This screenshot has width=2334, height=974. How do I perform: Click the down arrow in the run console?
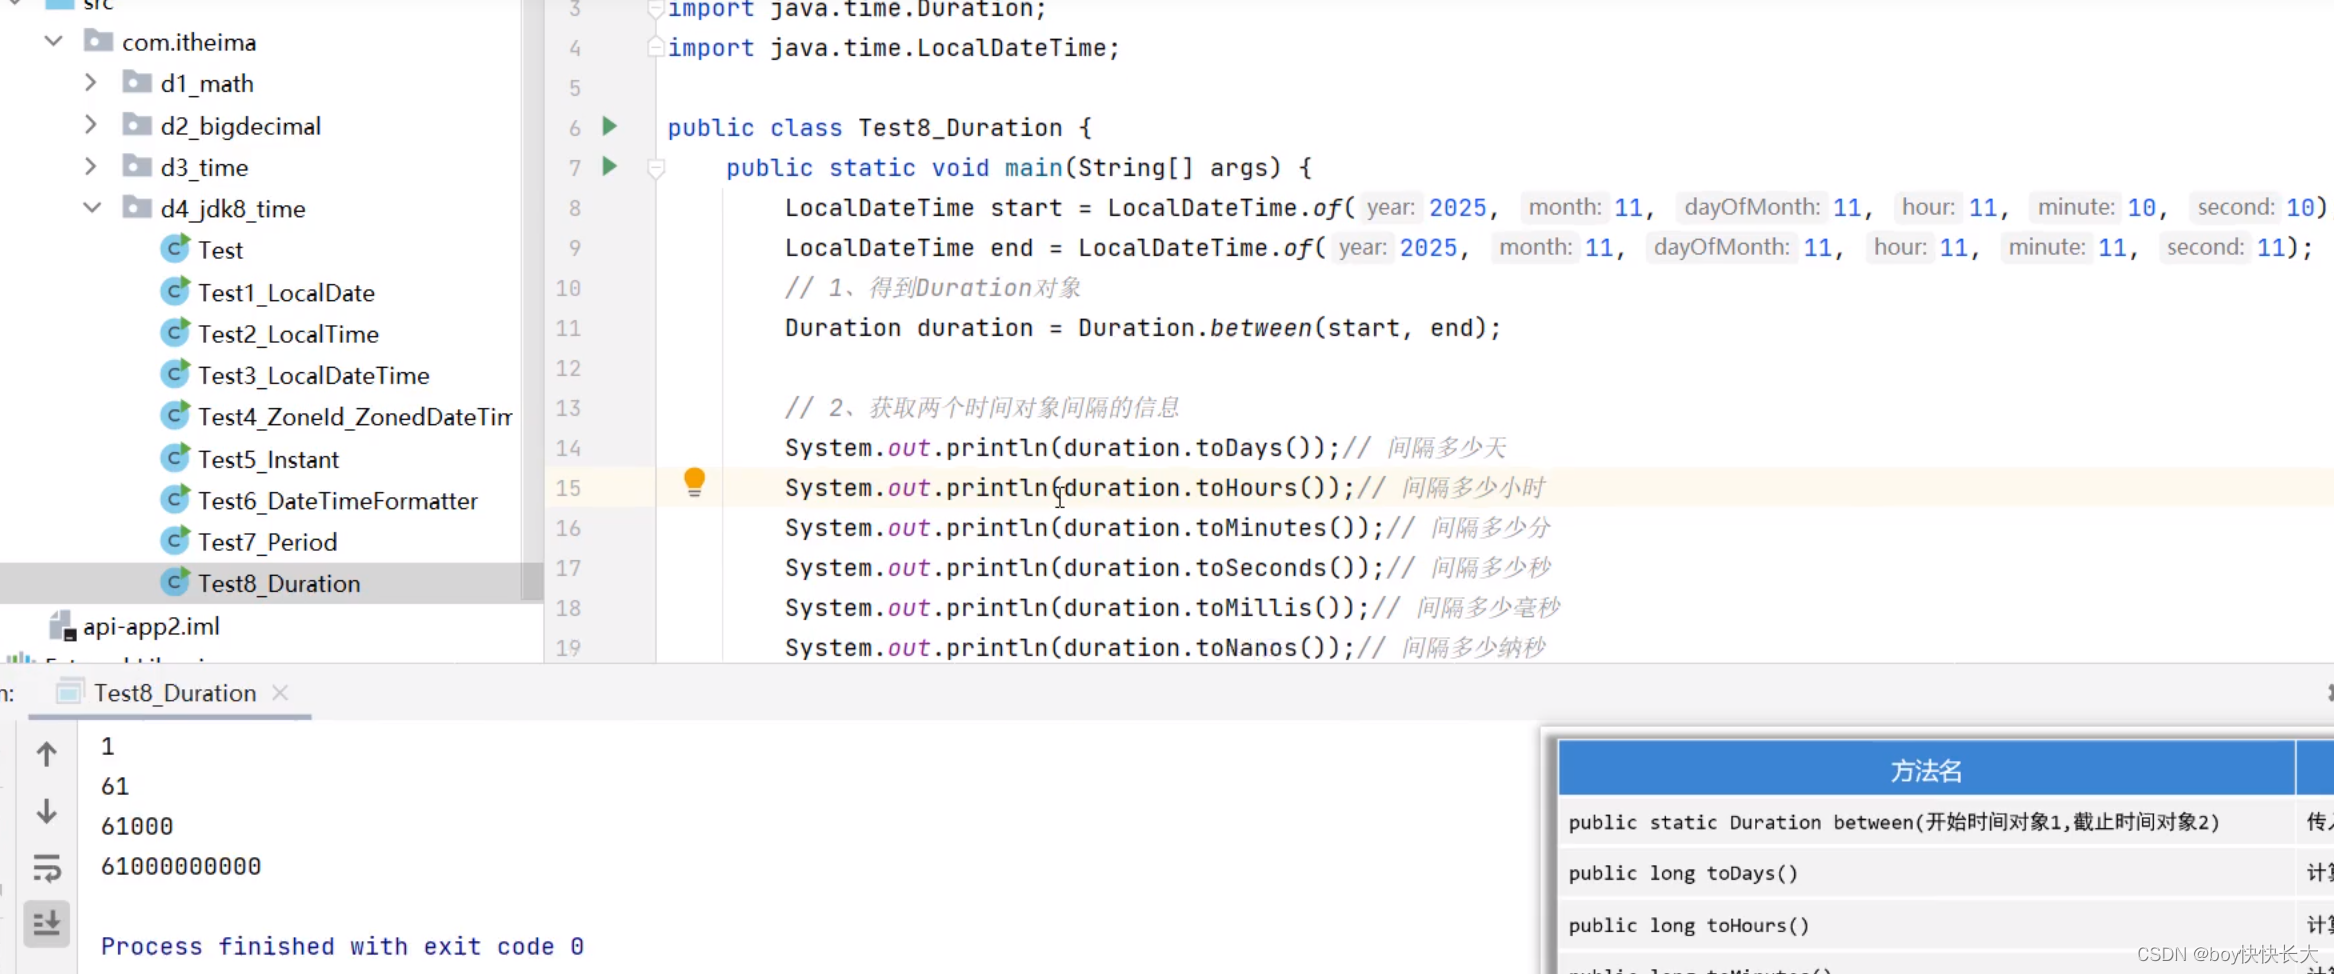click(46, 810)
